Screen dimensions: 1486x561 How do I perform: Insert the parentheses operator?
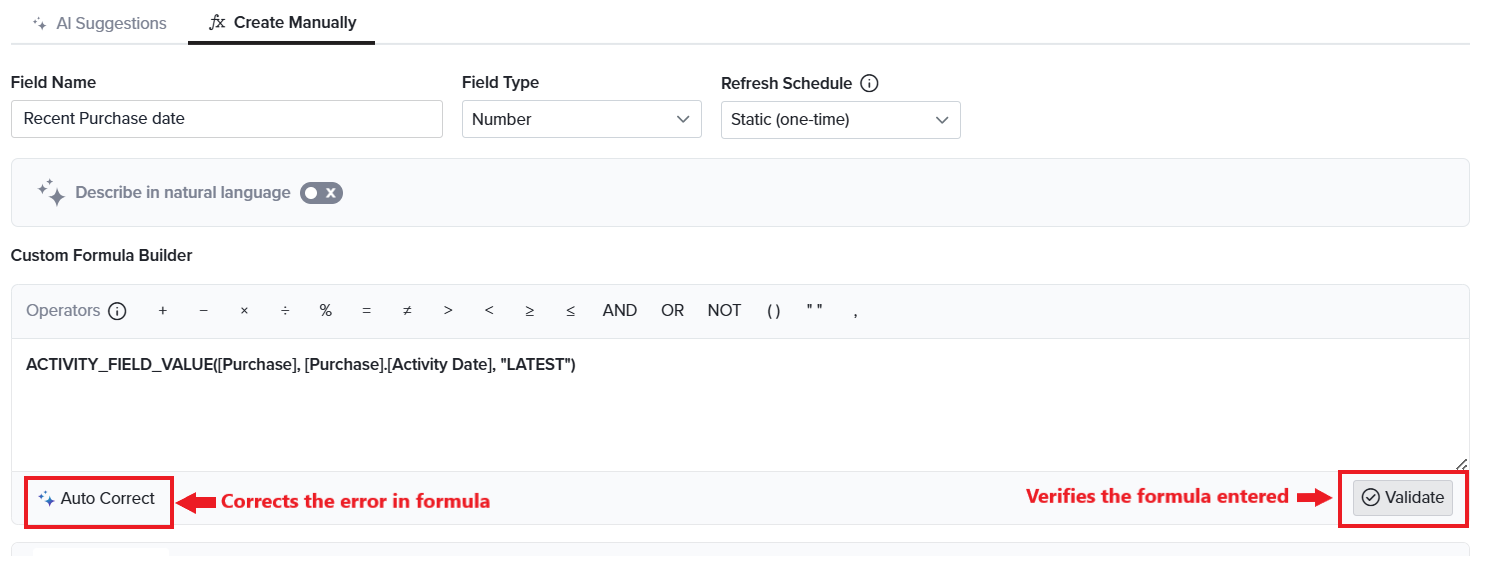tap(773, 311)
